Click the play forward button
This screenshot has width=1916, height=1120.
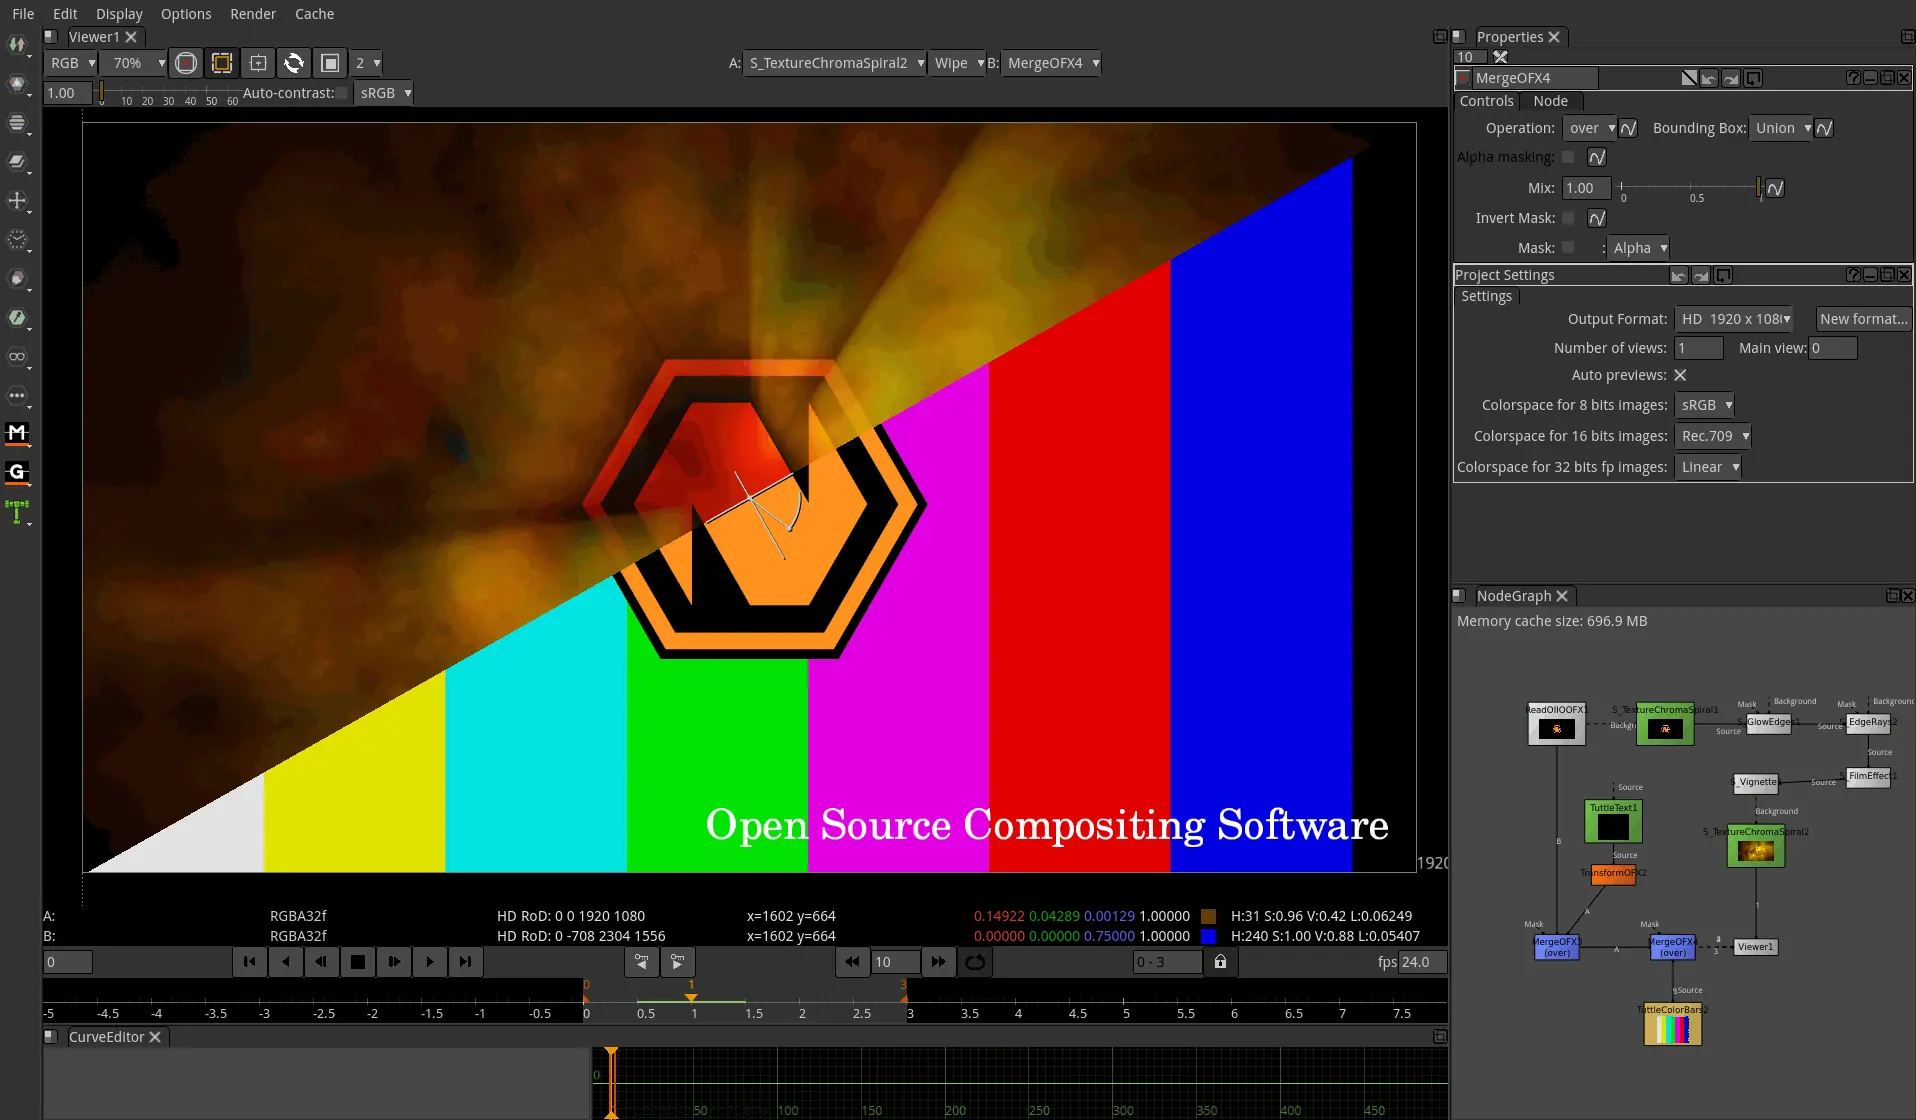429,962
